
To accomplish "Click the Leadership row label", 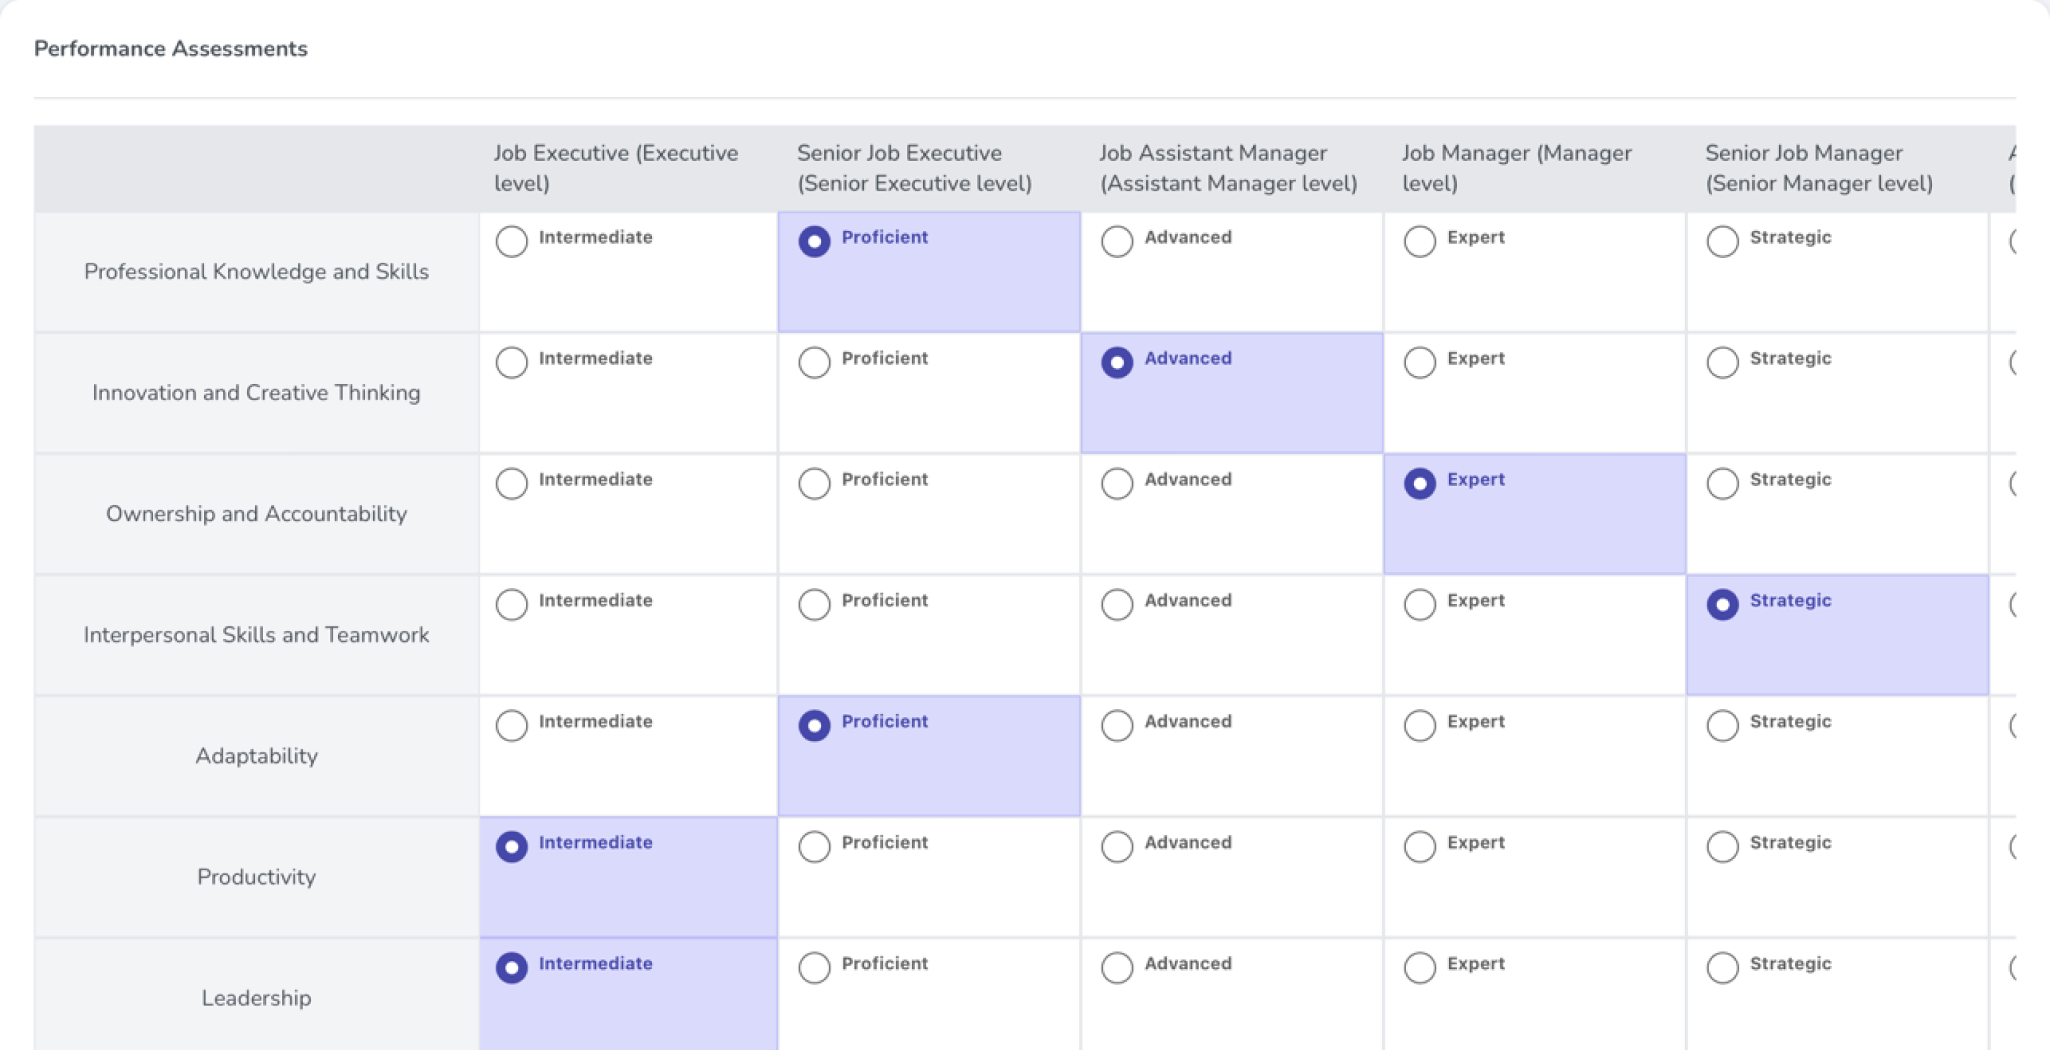I will 256,998.
